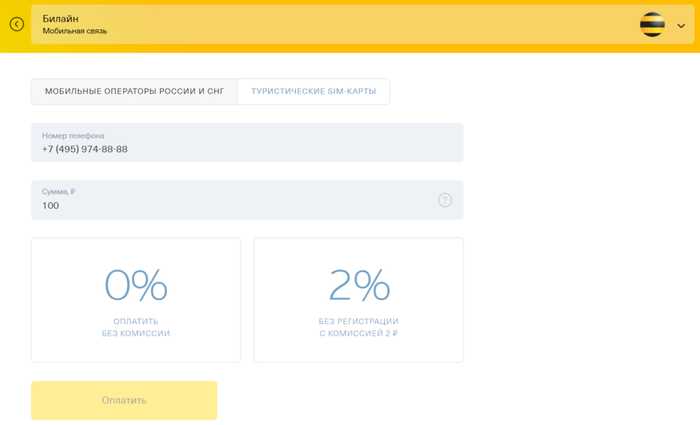
Task: Go back using the circled arrow icon
Action: (17, 24)
